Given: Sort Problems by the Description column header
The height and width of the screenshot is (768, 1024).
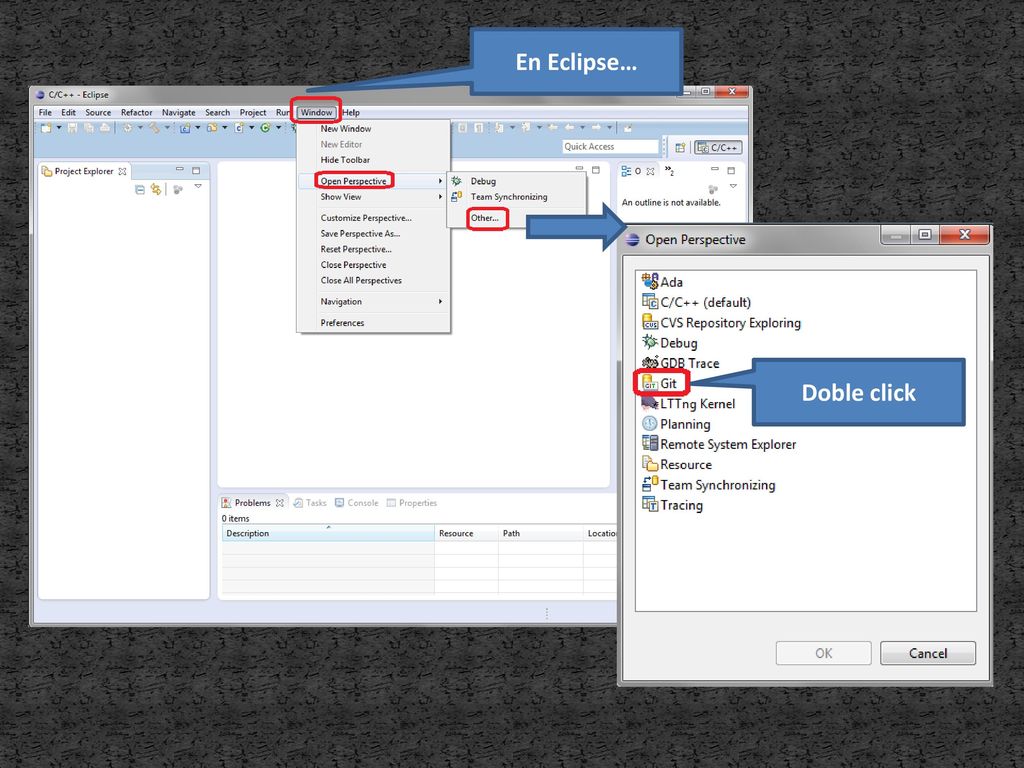Looking at the screenshot, I should 328,534.
